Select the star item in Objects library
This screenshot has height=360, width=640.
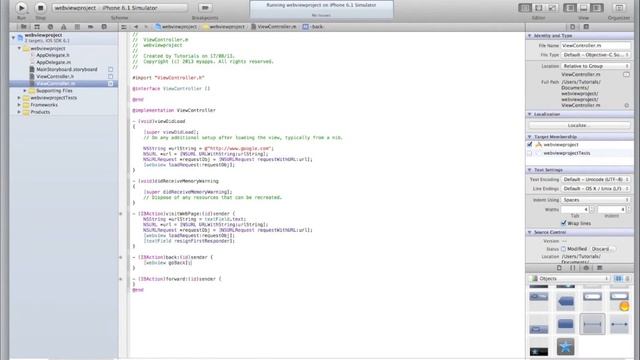point(565,347)
